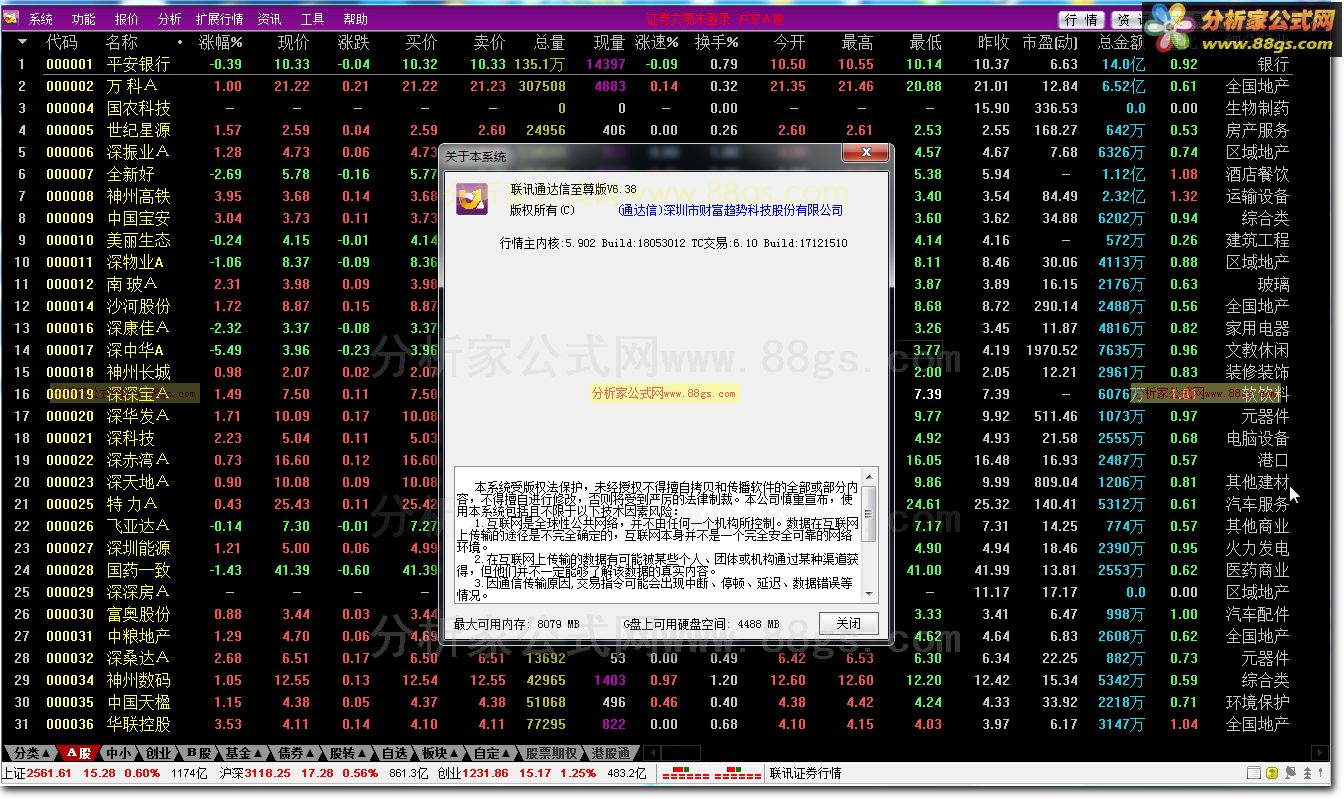Click the app logo icon in menu bar
1344x799 pixels.
pyautogui.click(x=10, y=19)
